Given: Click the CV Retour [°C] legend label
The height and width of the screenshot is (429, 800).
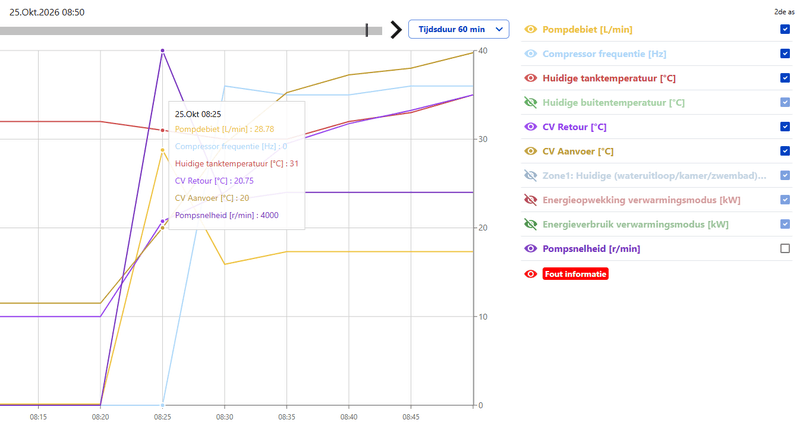Looking at the screenshot, I should (x=574, y=127).
